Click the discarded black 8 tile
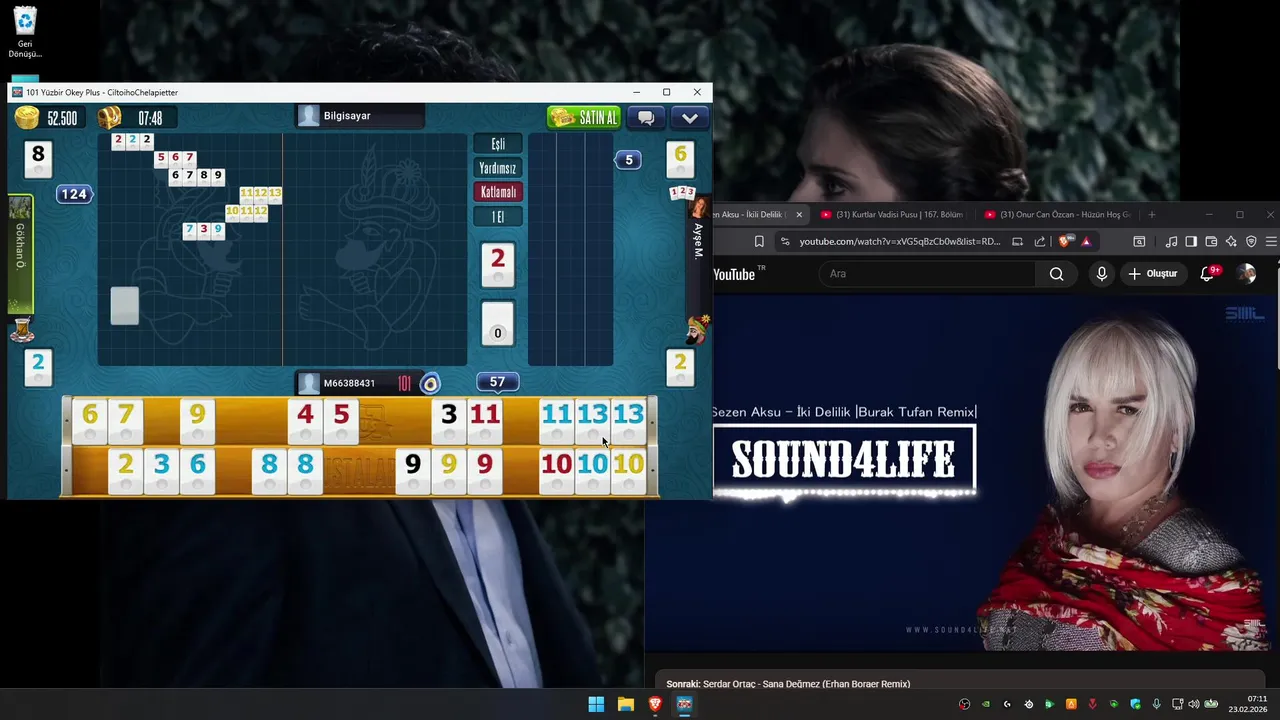This screenshot has width=1280, height=720. 38,159
